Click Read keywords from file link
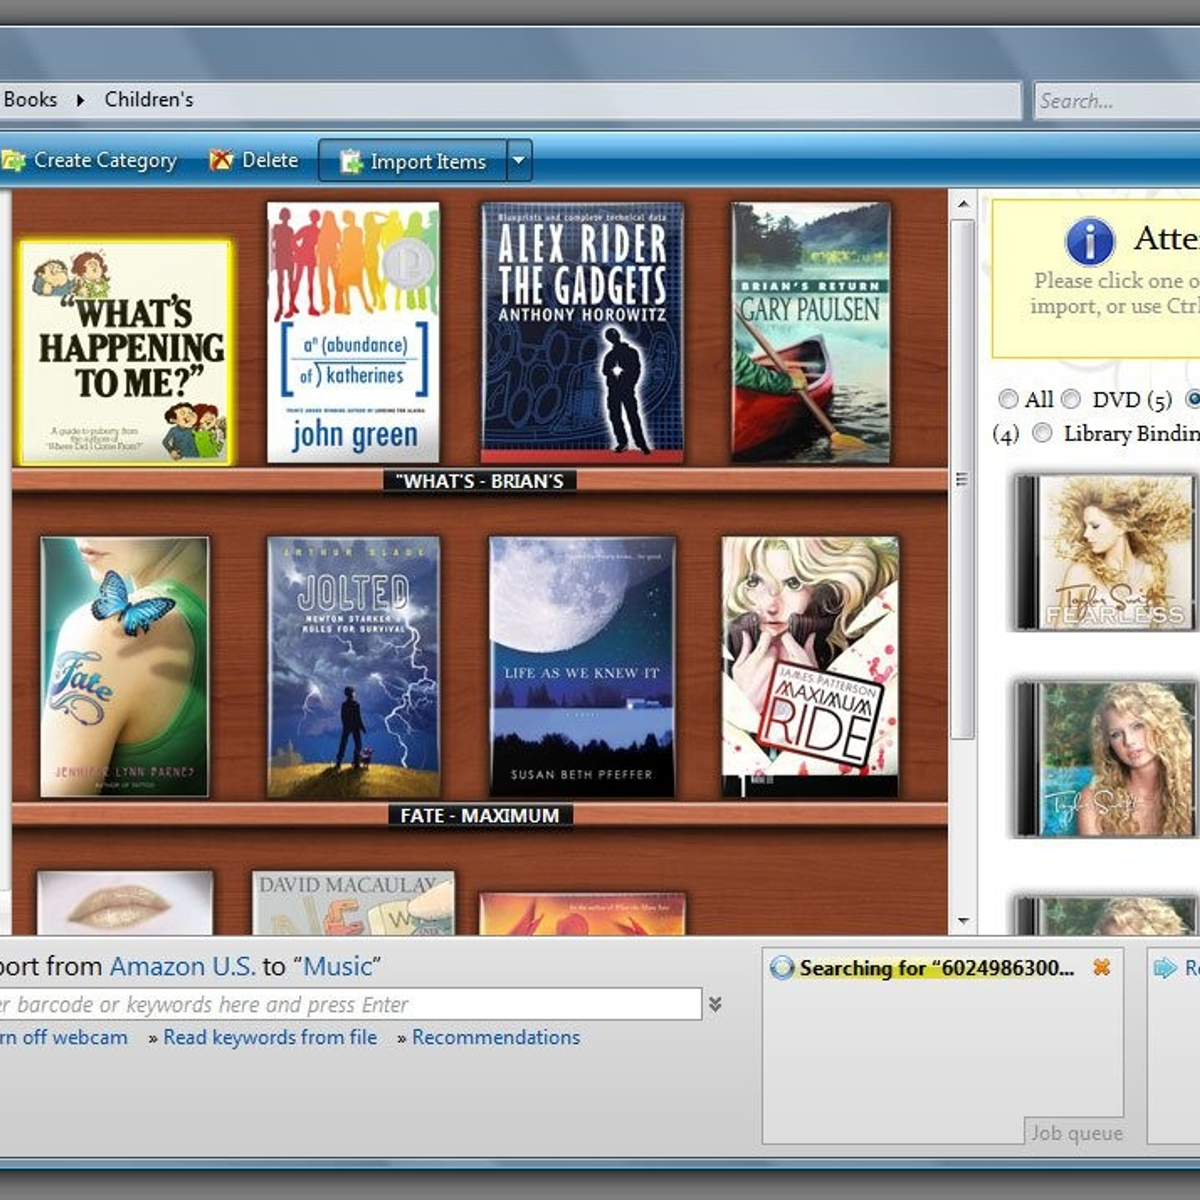This screenshot has height=1200, width=1200. [270, 1037]
